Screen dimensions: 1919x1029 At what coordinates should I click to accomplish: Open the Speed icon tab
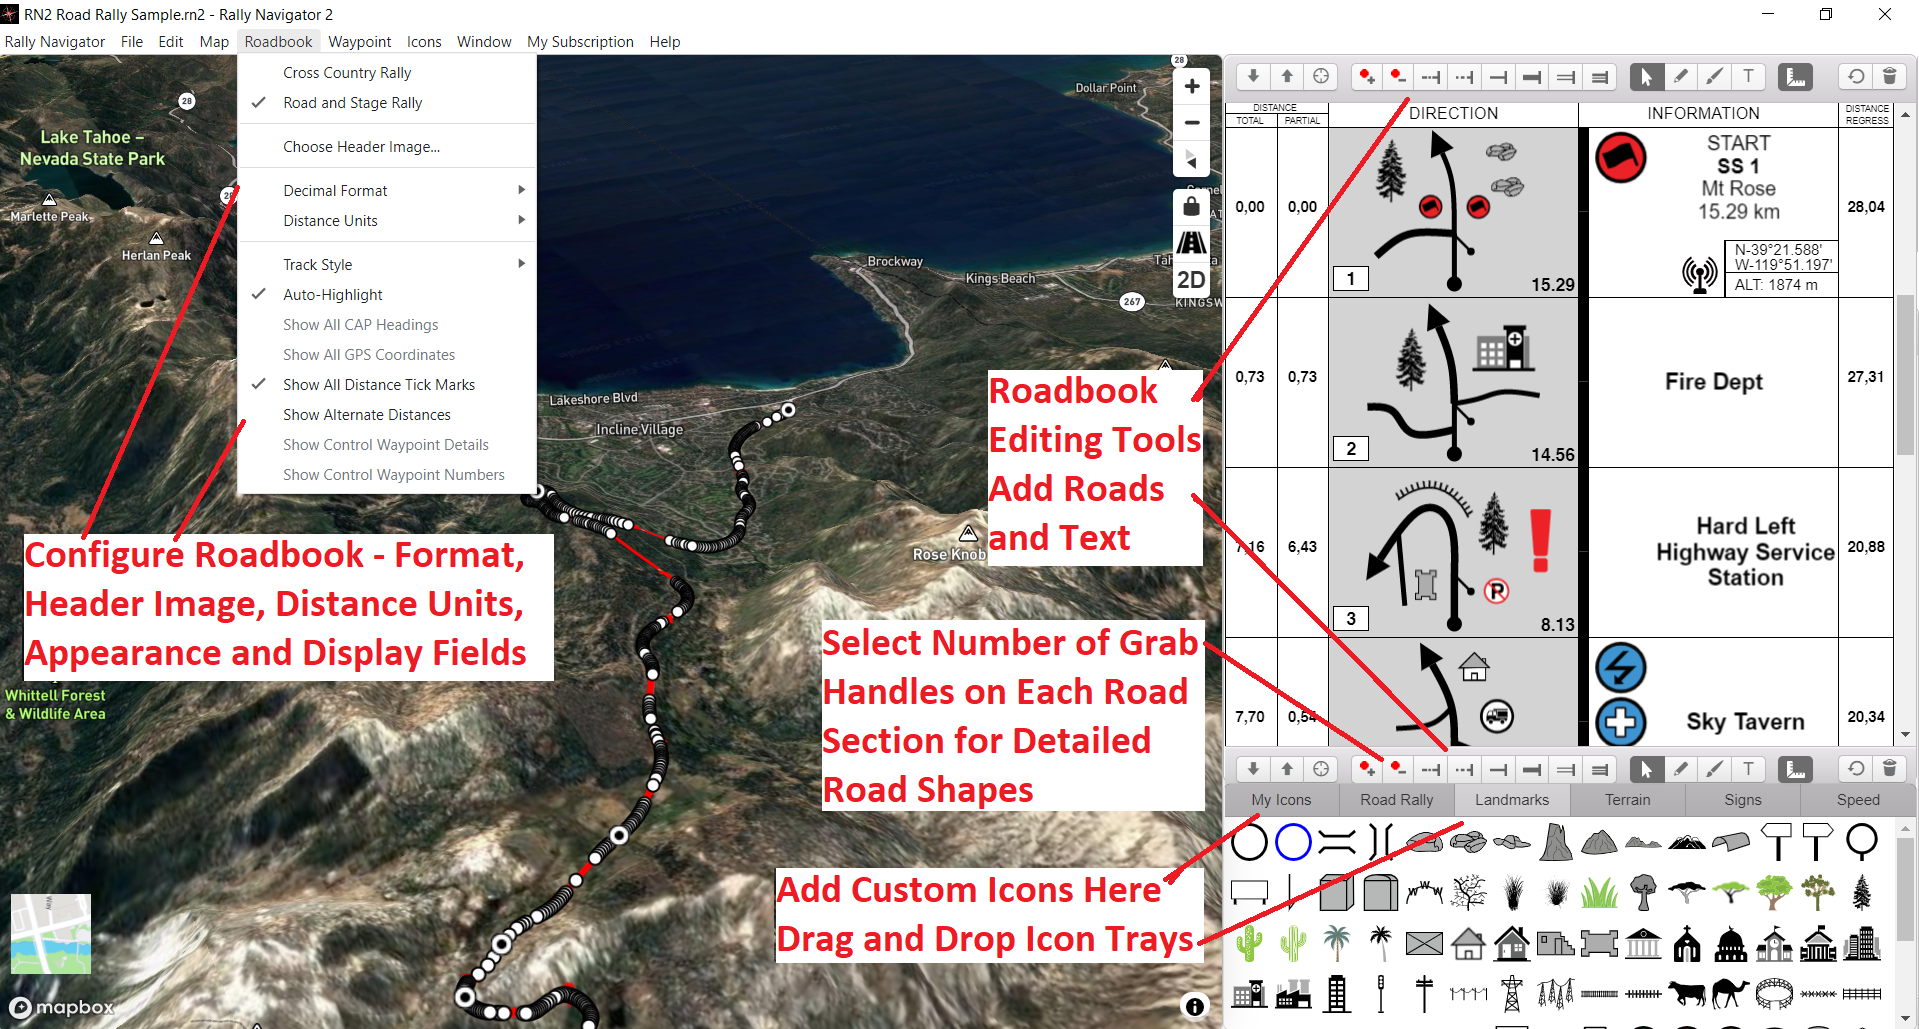(x=1857, y=800)
